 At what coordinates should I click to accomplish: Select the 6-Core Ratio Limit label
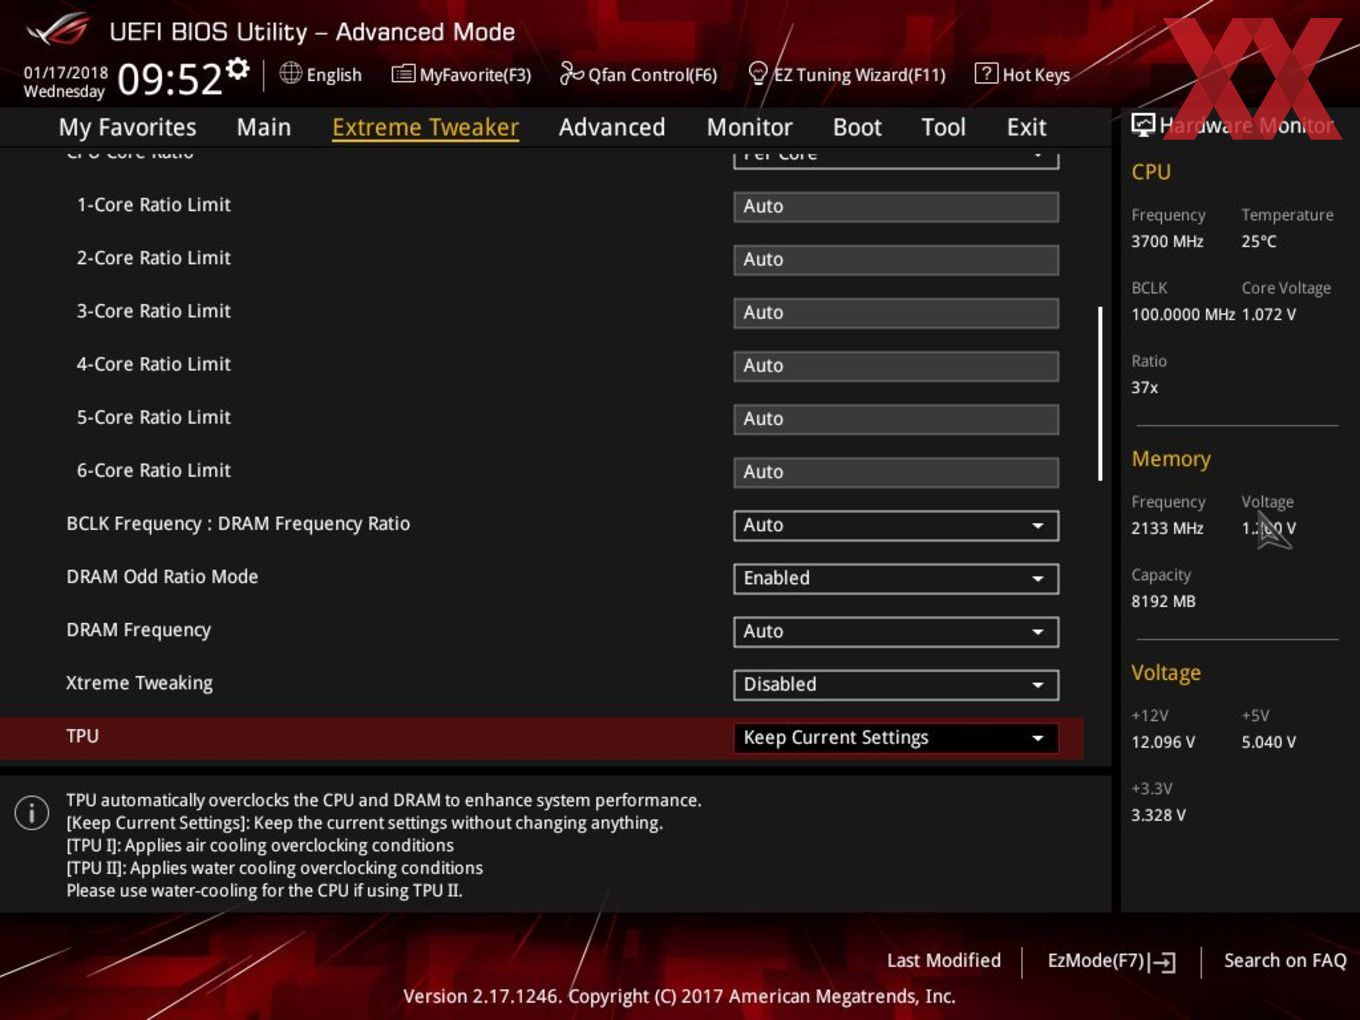[154, 471]
